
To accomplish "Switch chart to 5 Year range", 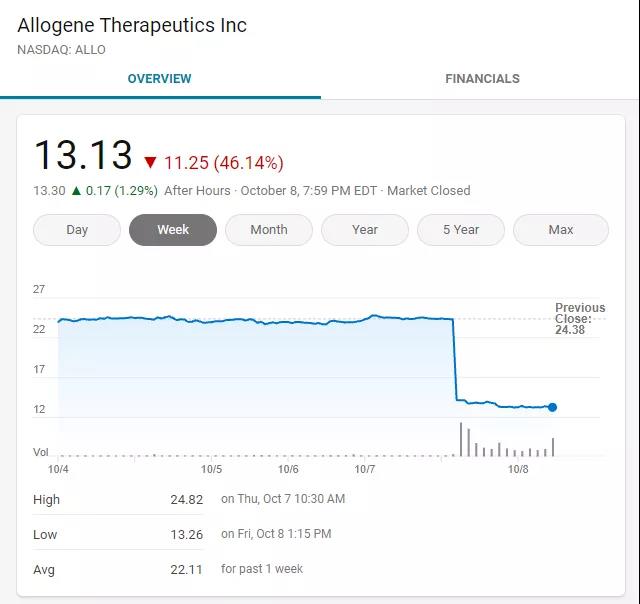I will click(x=461, y=230).
